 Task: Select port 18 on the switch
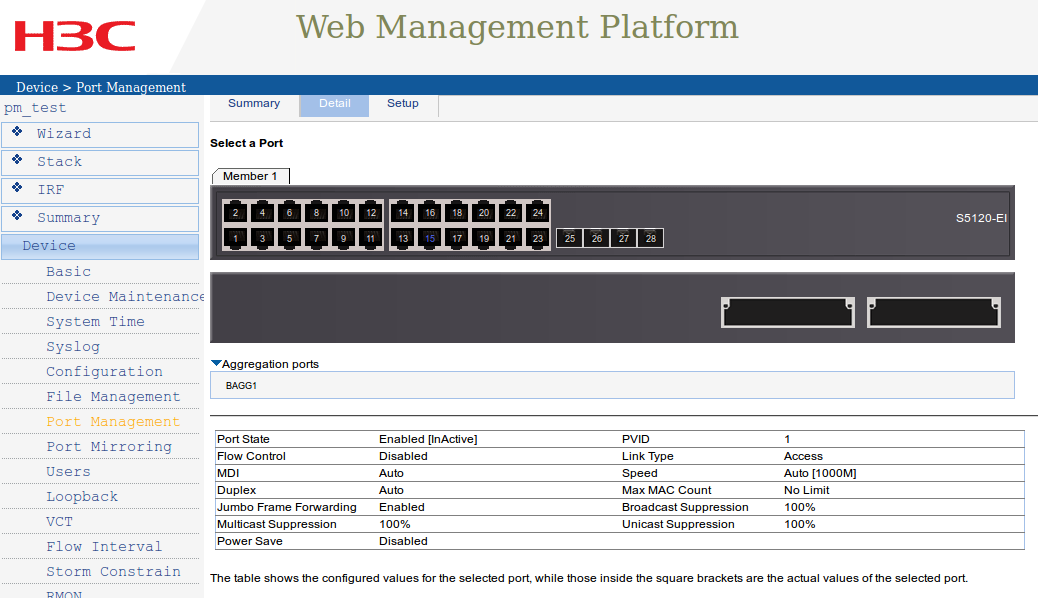click(457, 213)
